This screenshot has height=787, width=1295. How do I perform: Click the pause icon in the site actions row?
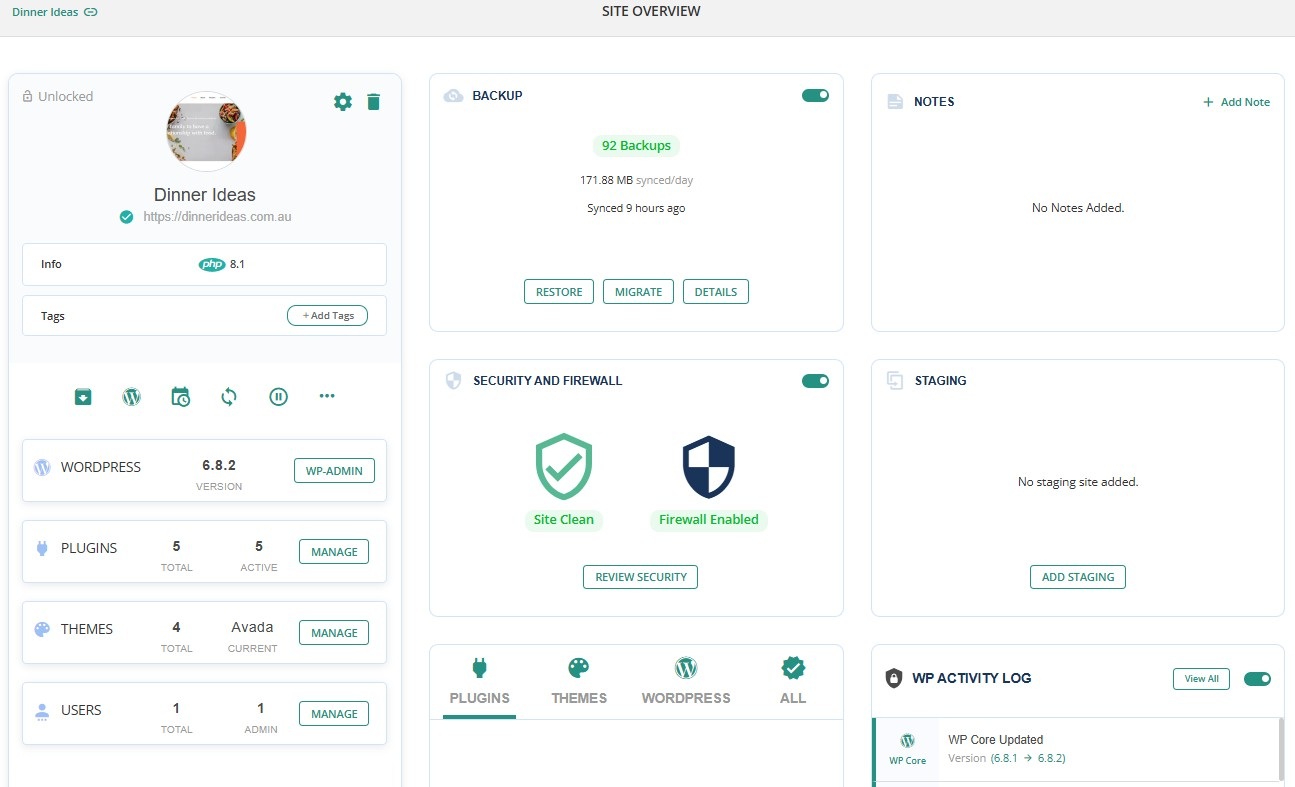click(278, 397)
